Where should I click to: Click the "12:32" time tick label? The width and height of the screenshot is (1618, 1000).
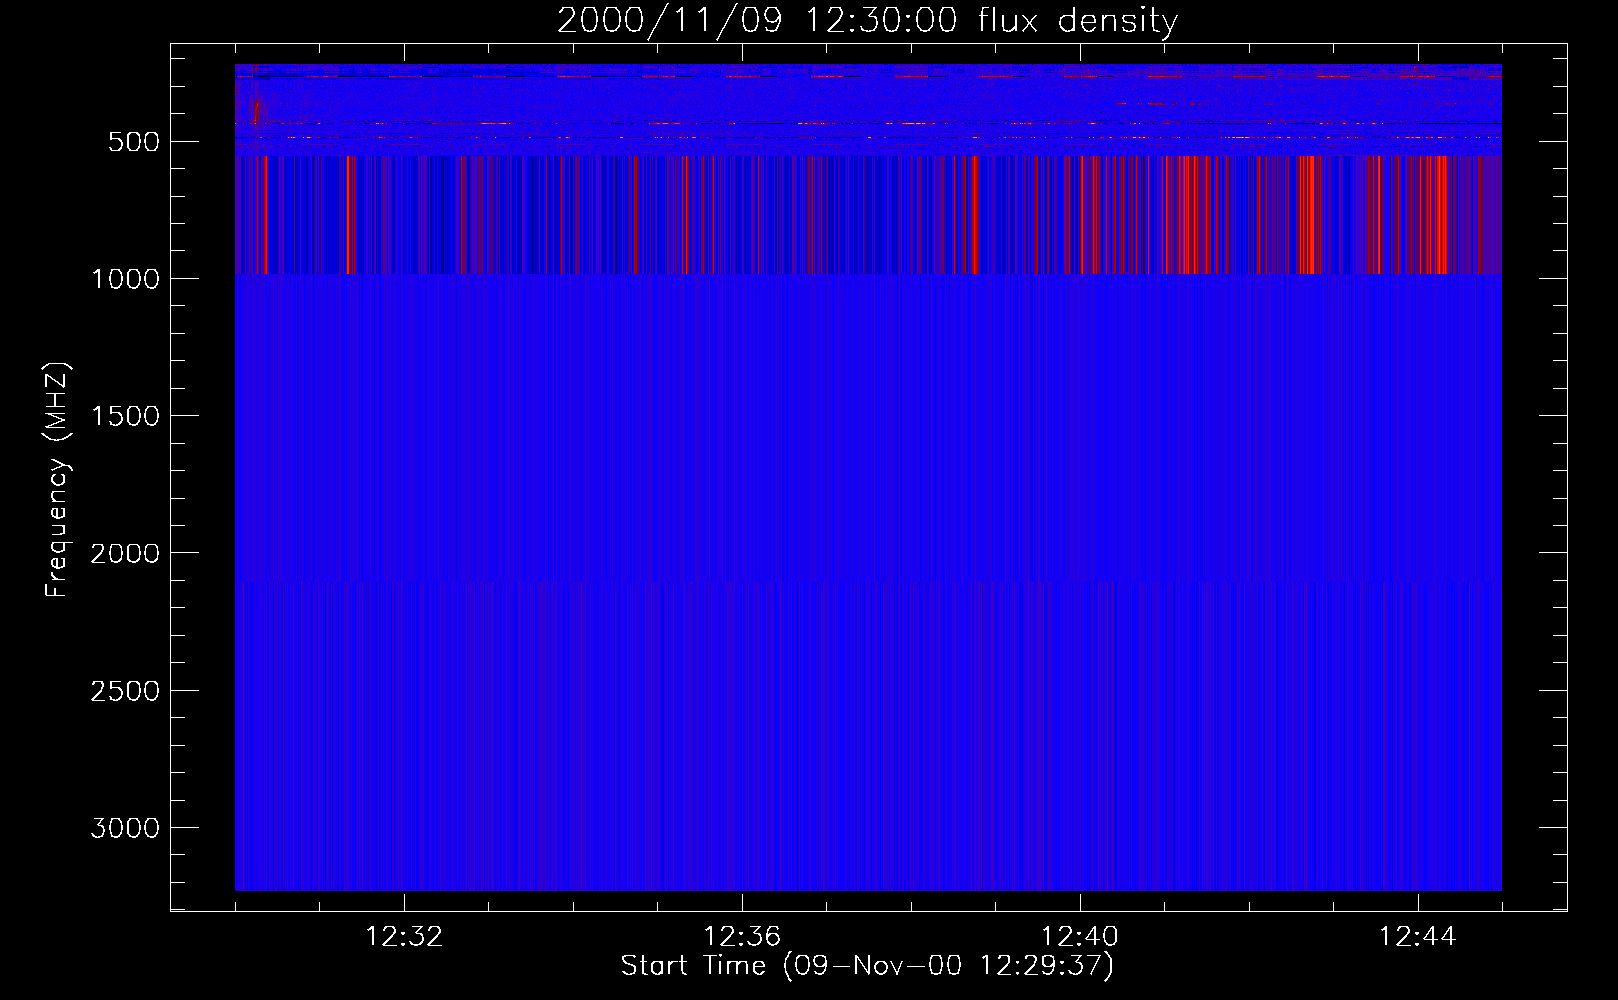(x=404, y=937)
